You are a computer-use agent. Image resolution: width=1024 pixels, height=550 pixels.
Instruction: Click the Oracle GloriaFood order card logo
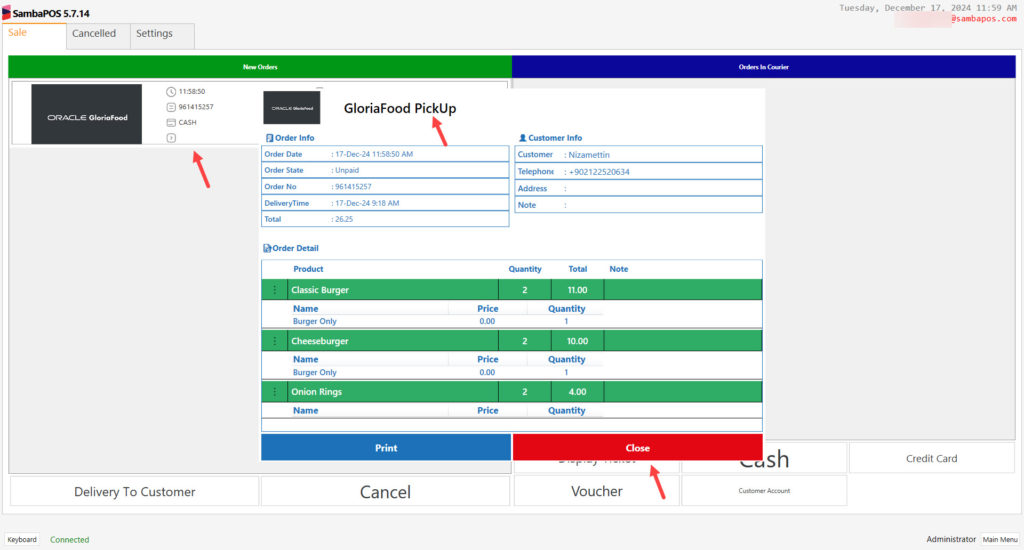(x=86, y=114)
